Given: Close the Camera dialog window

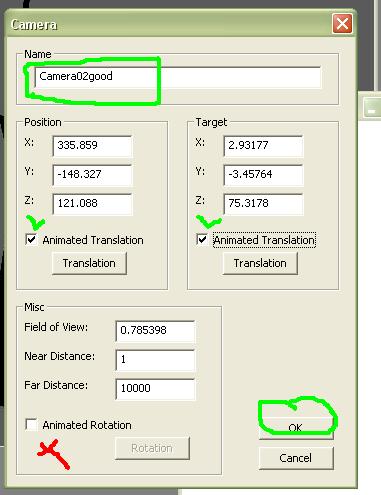Looking at the screenshot, I should pyautogui.click(x=342, y=24).
